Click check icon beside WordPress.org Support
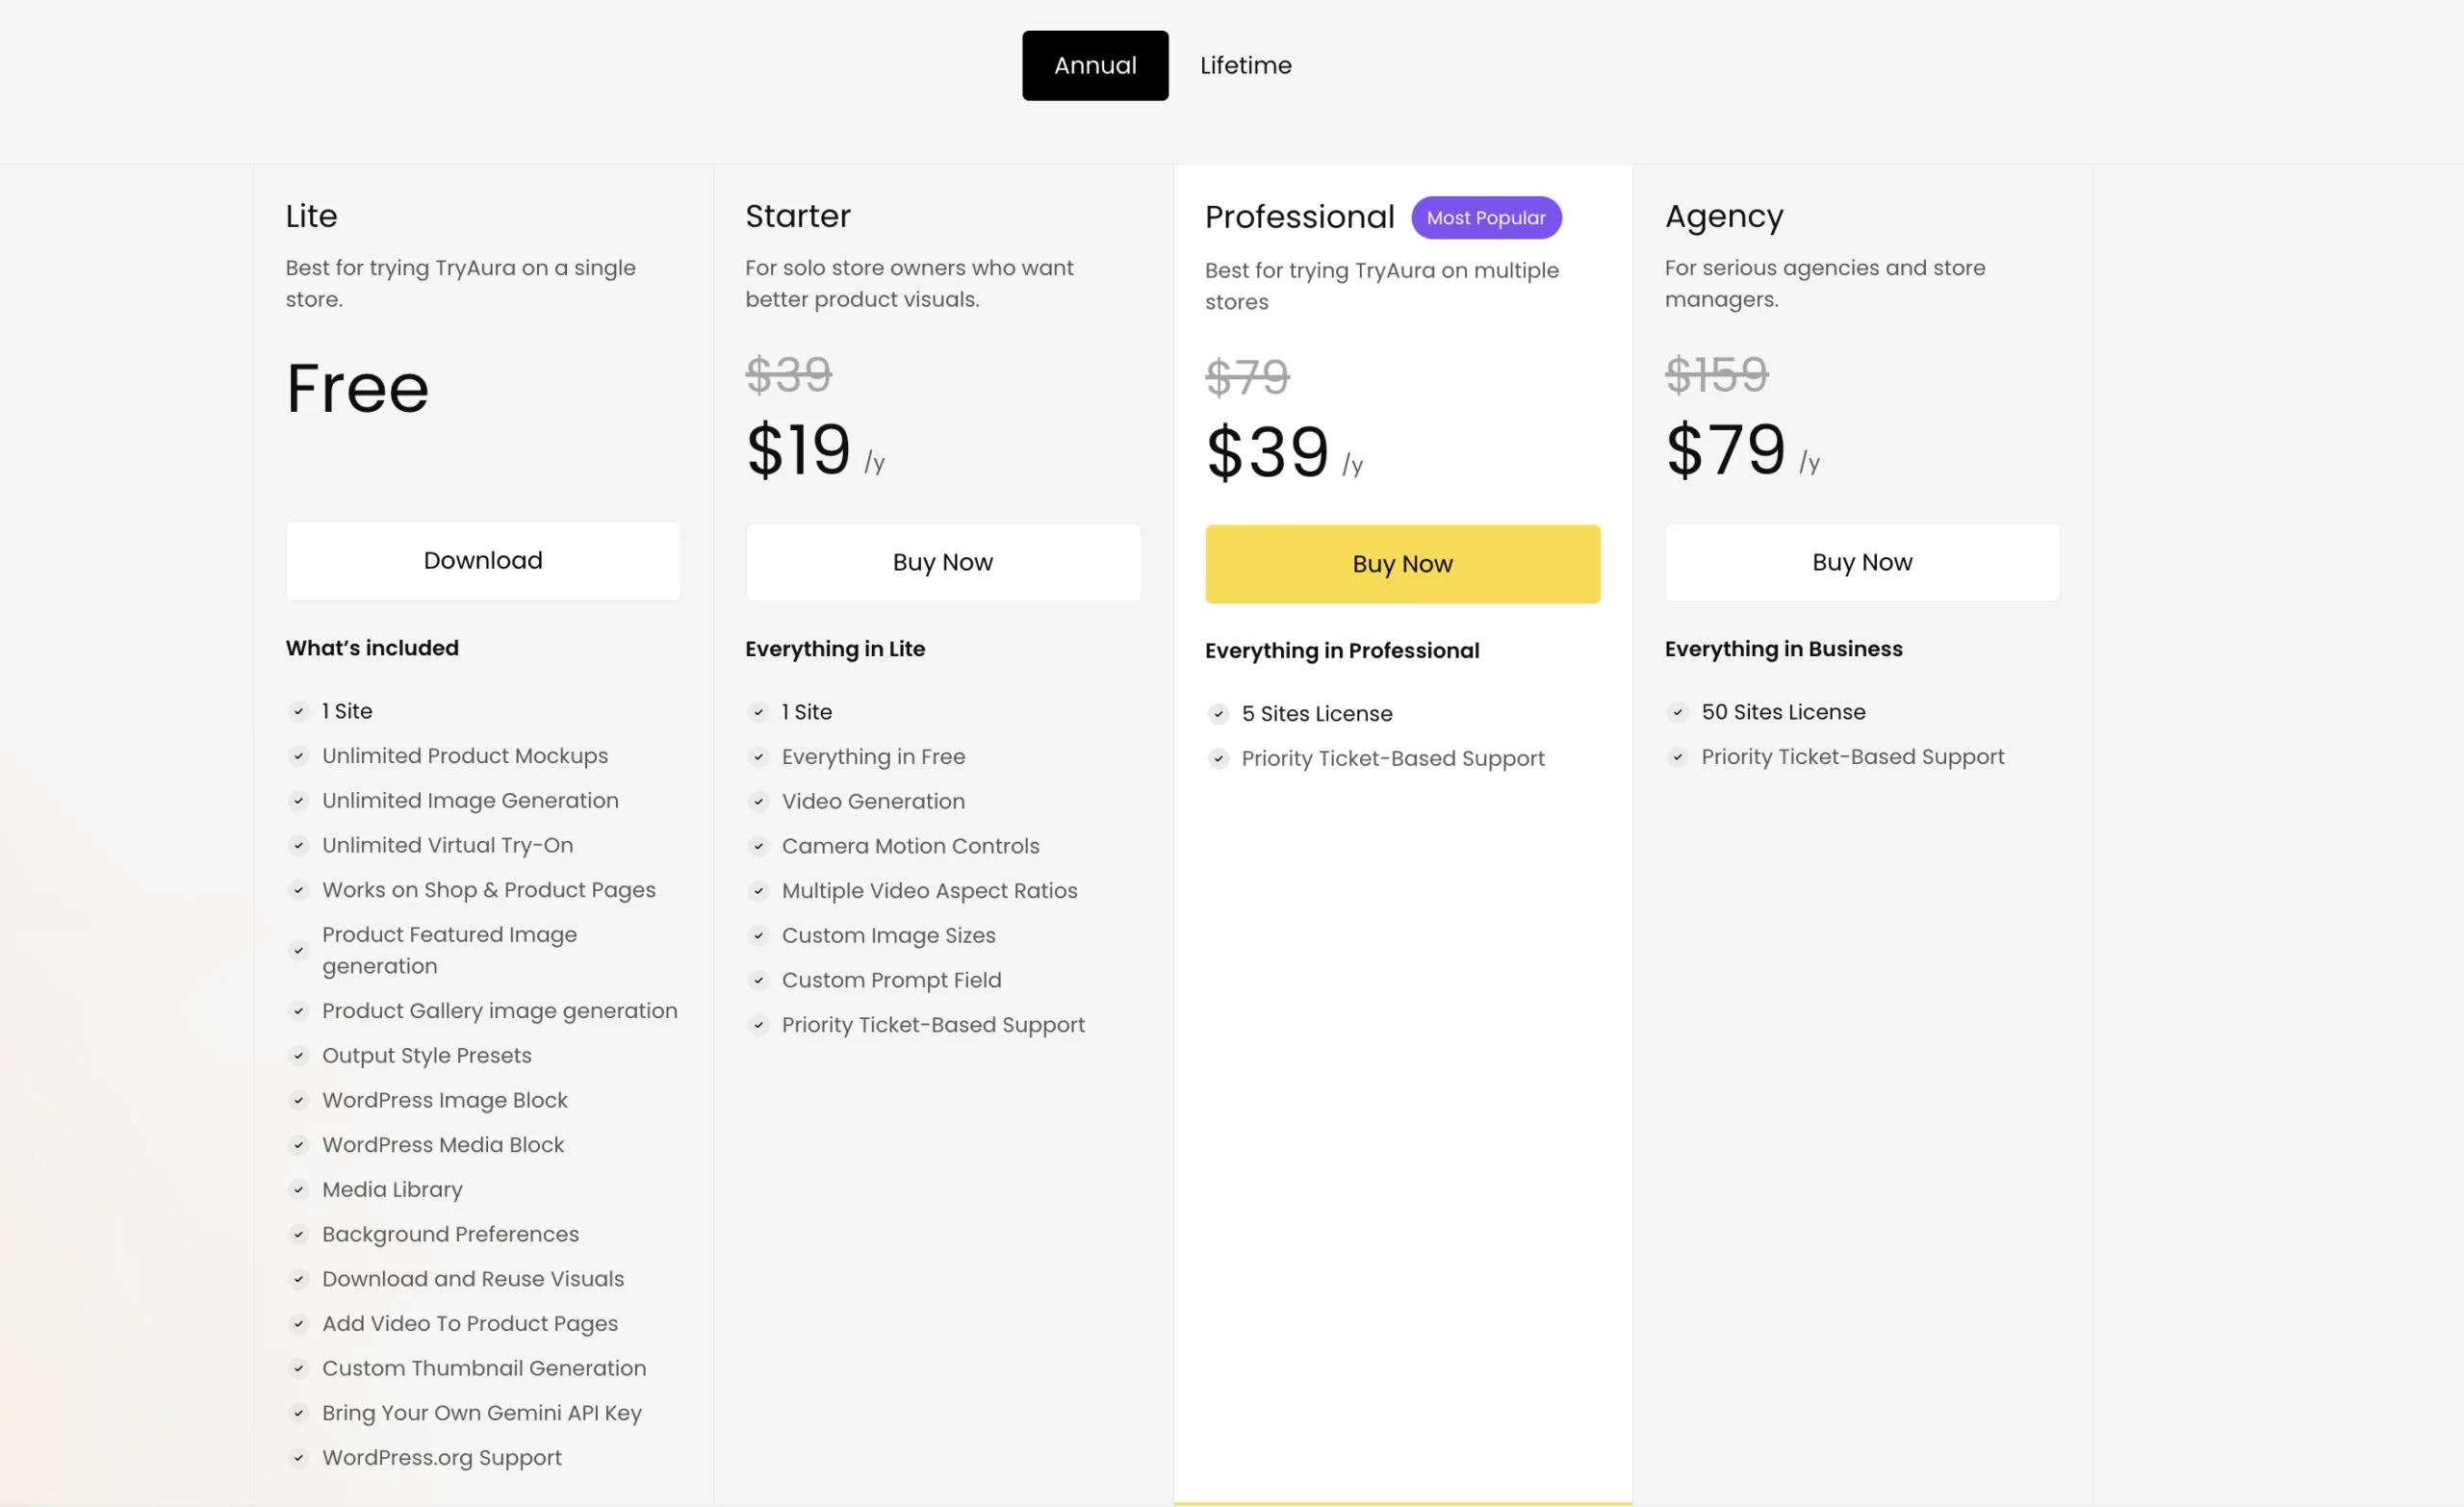Screen dimensions: 2464x1507 (x=298, y=1457)
